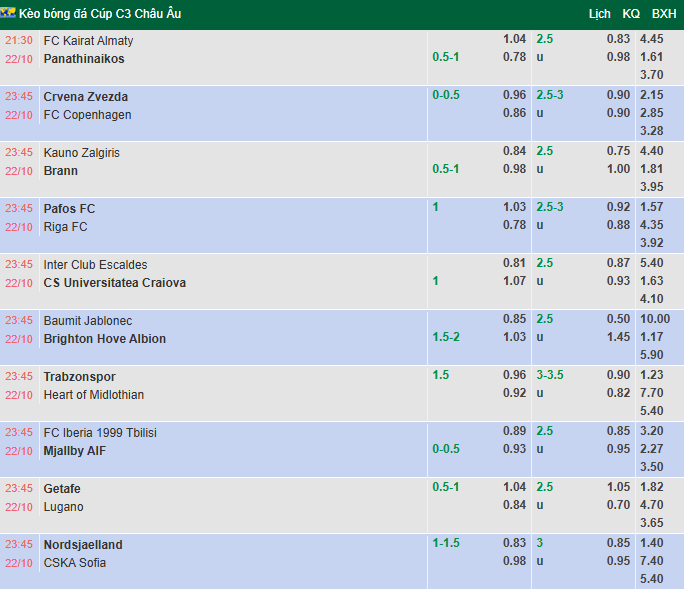Click FC Copenhagen team name

pyautogui.click(x=87, y=115)
